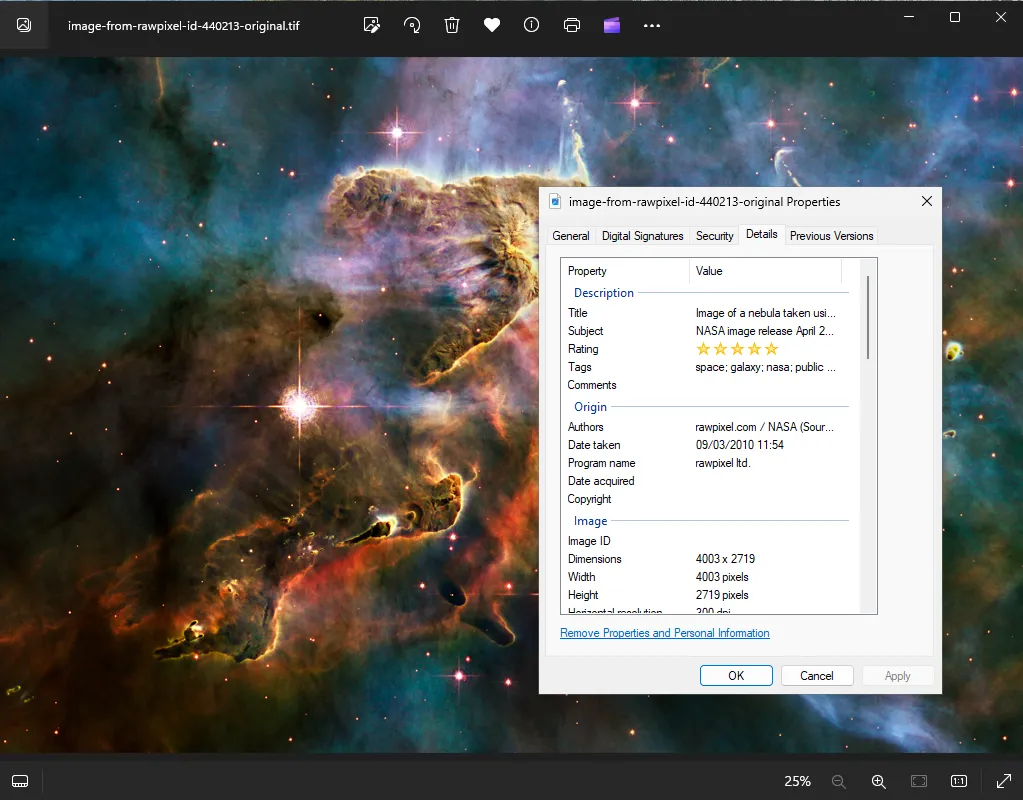Screen dimensions: 1023x800
Task: Print the current image
Action: [571, 25]
